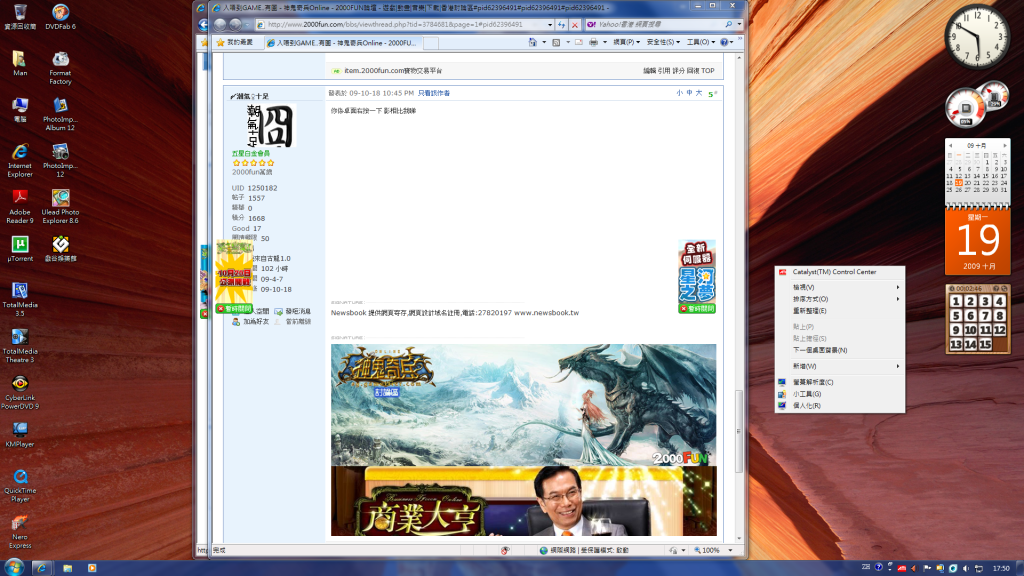Click the 引用 quote link

coord(664,71)
